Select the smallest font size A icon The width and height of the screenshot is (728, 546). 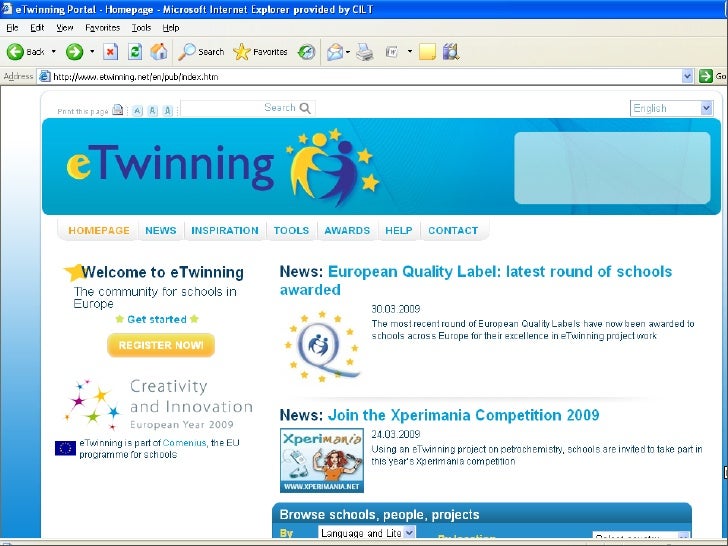tap(137, 110)
